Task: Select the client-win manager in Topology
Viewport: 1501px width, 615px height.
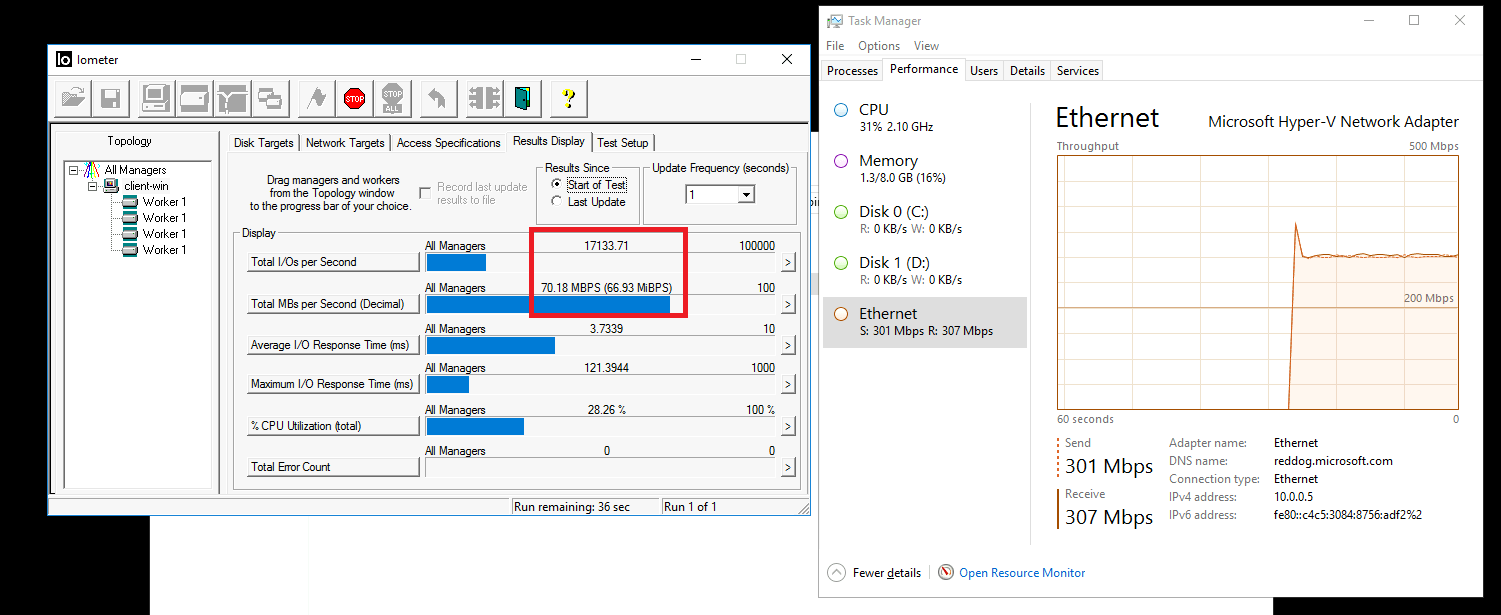Action: tap(147, 186)
